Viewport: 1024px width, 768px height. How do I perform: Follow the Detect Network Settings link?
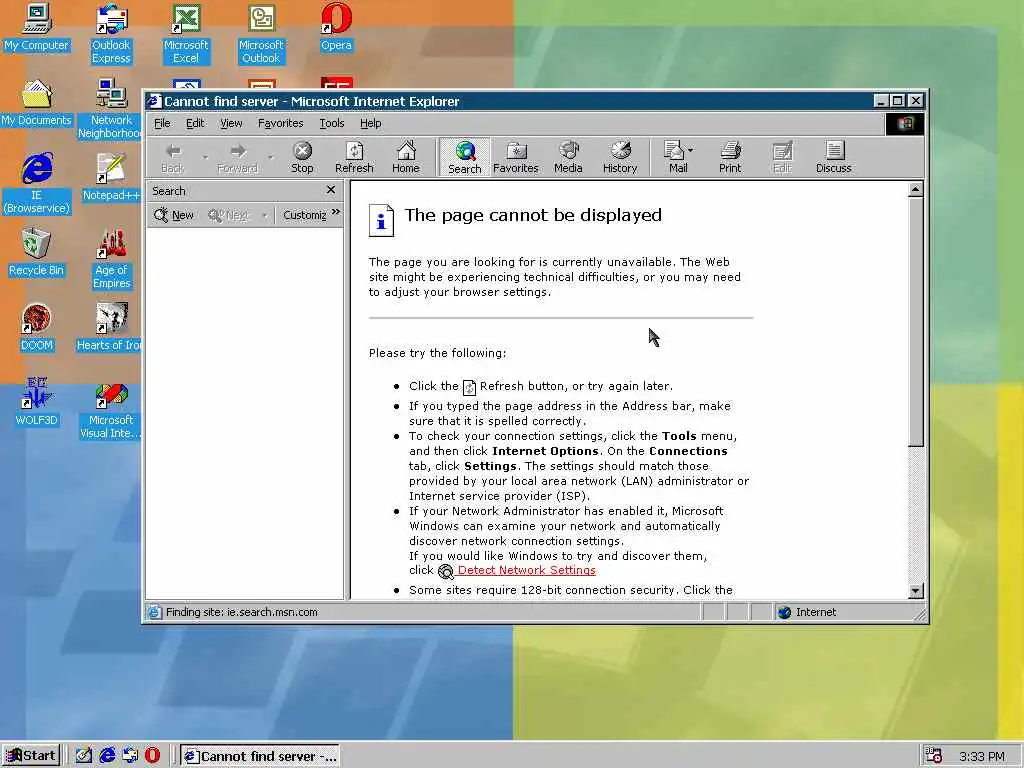pos(526,570)
